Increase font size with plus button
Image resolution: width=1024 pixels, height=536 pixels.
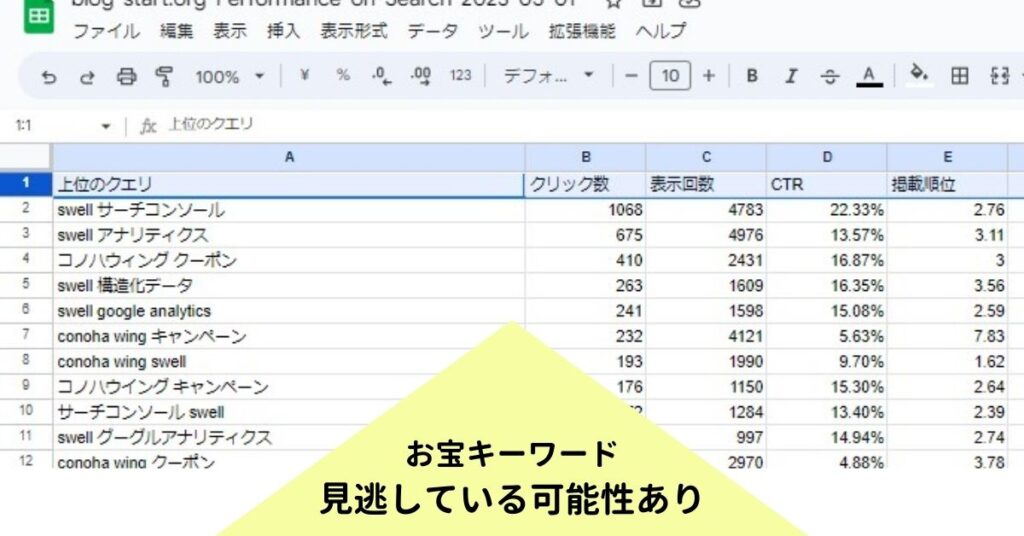709,76
